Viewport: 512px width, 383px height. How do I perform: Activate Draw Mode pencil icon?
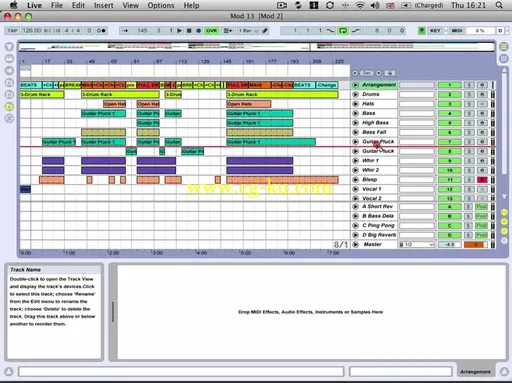pos(265,31)
